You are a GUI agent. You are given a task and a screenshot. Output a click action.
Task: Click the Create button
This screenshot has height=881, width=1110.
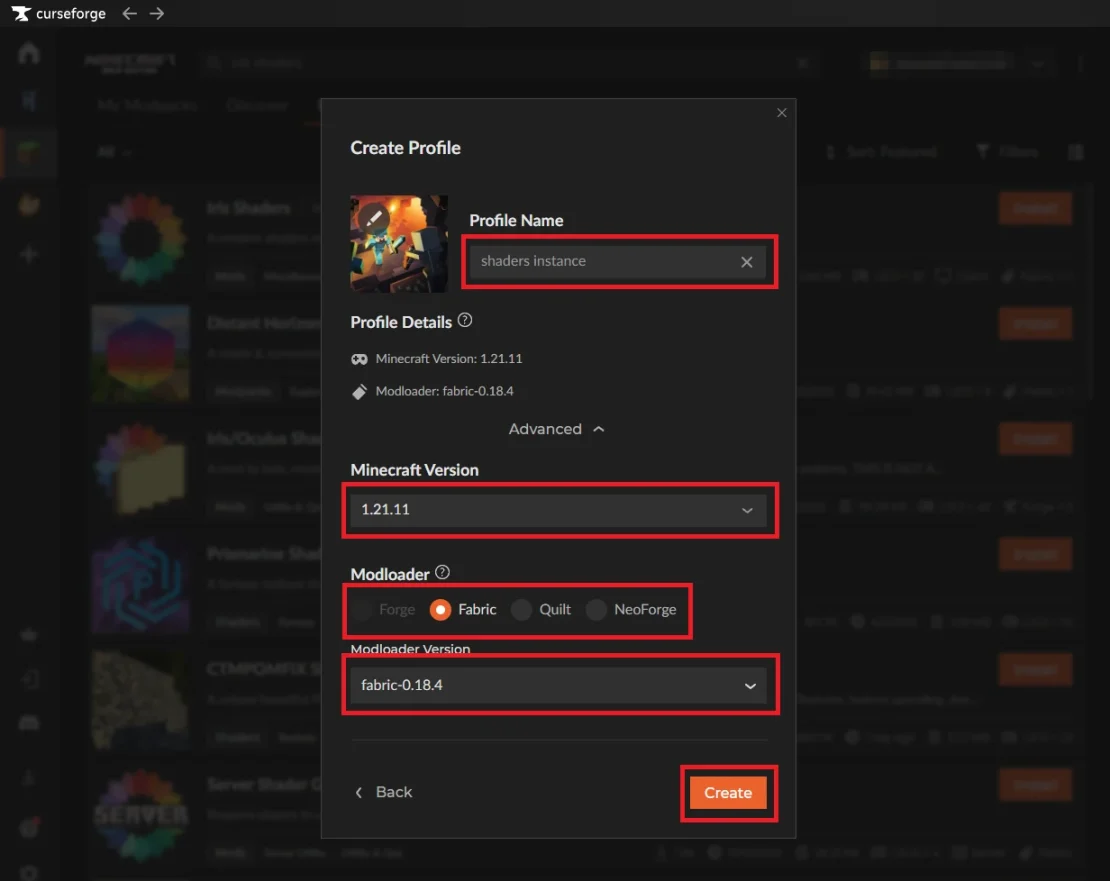tap(728, 793)
